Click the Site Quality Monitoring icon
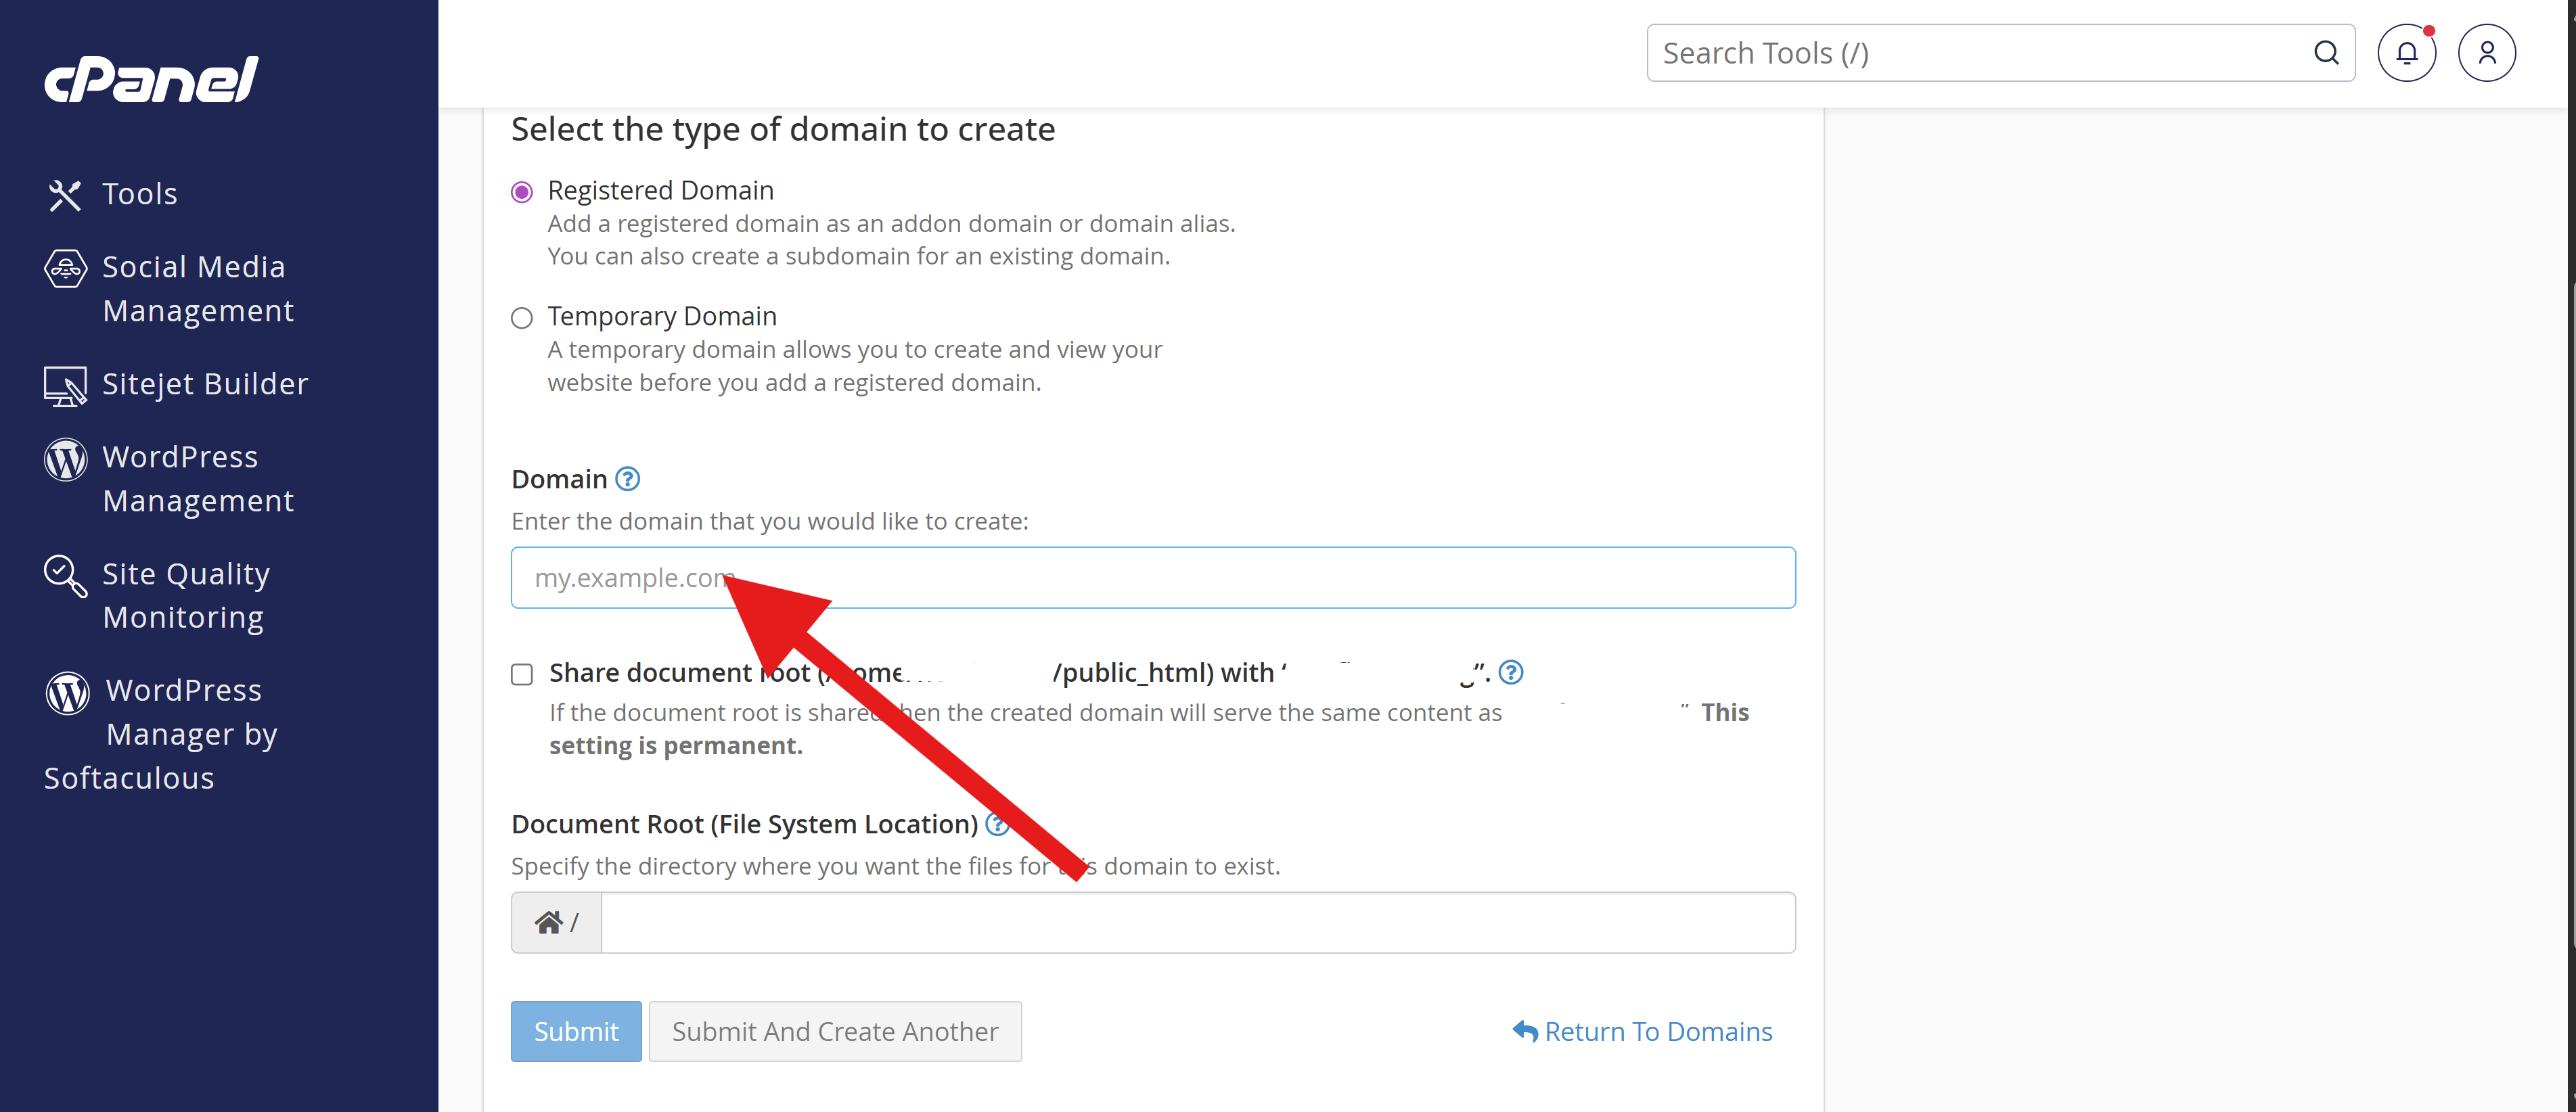 coord(65,575)
